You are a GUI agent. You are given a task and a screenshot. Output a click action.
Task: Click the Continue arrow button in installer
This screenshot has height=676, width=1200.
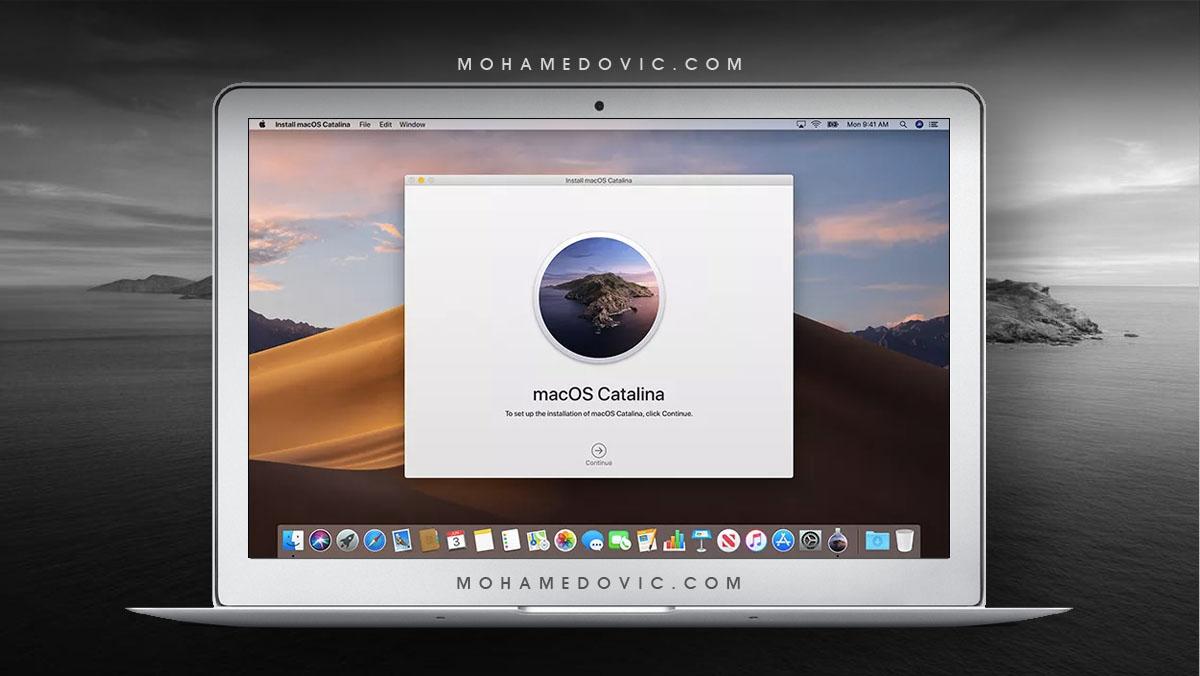pyautogui.click(x=598, y=451)
